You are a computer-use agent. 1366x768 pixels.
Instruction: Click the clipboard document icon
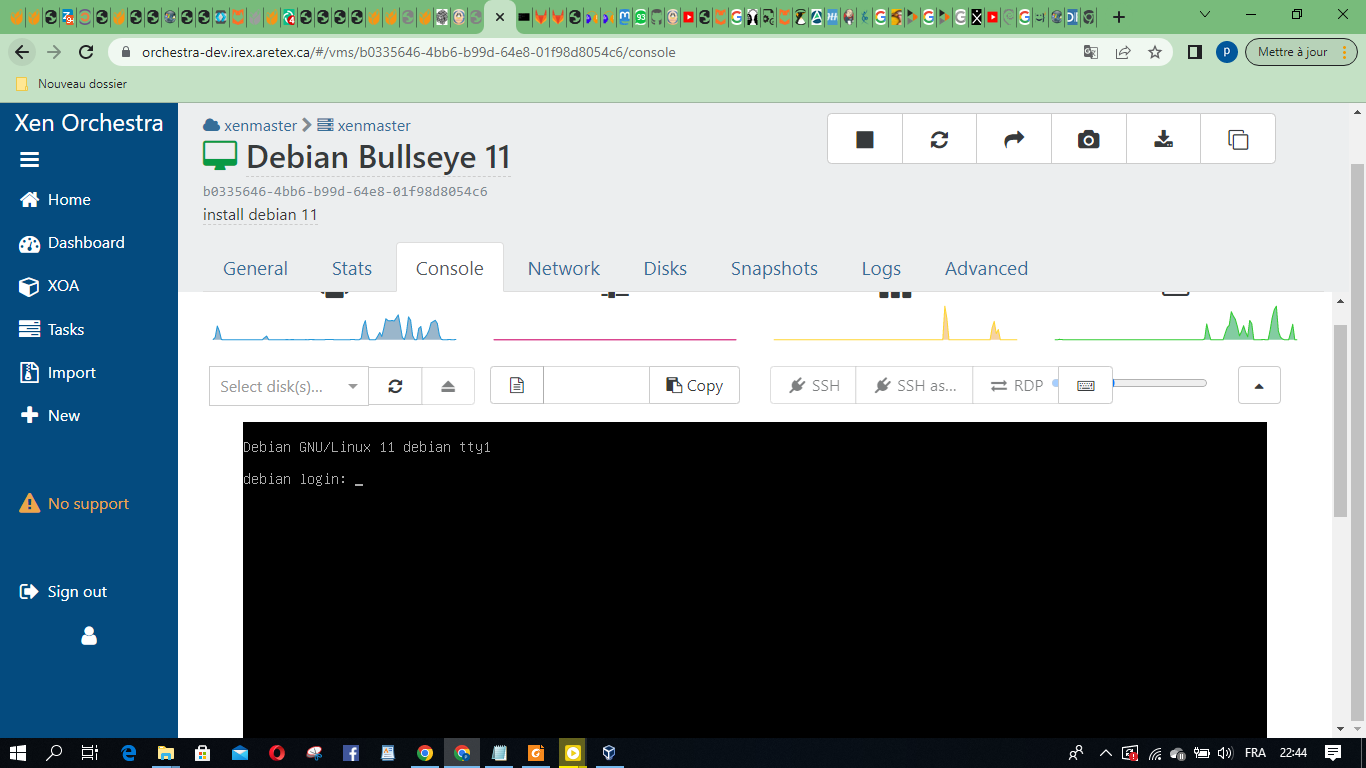tap(517, 385)
